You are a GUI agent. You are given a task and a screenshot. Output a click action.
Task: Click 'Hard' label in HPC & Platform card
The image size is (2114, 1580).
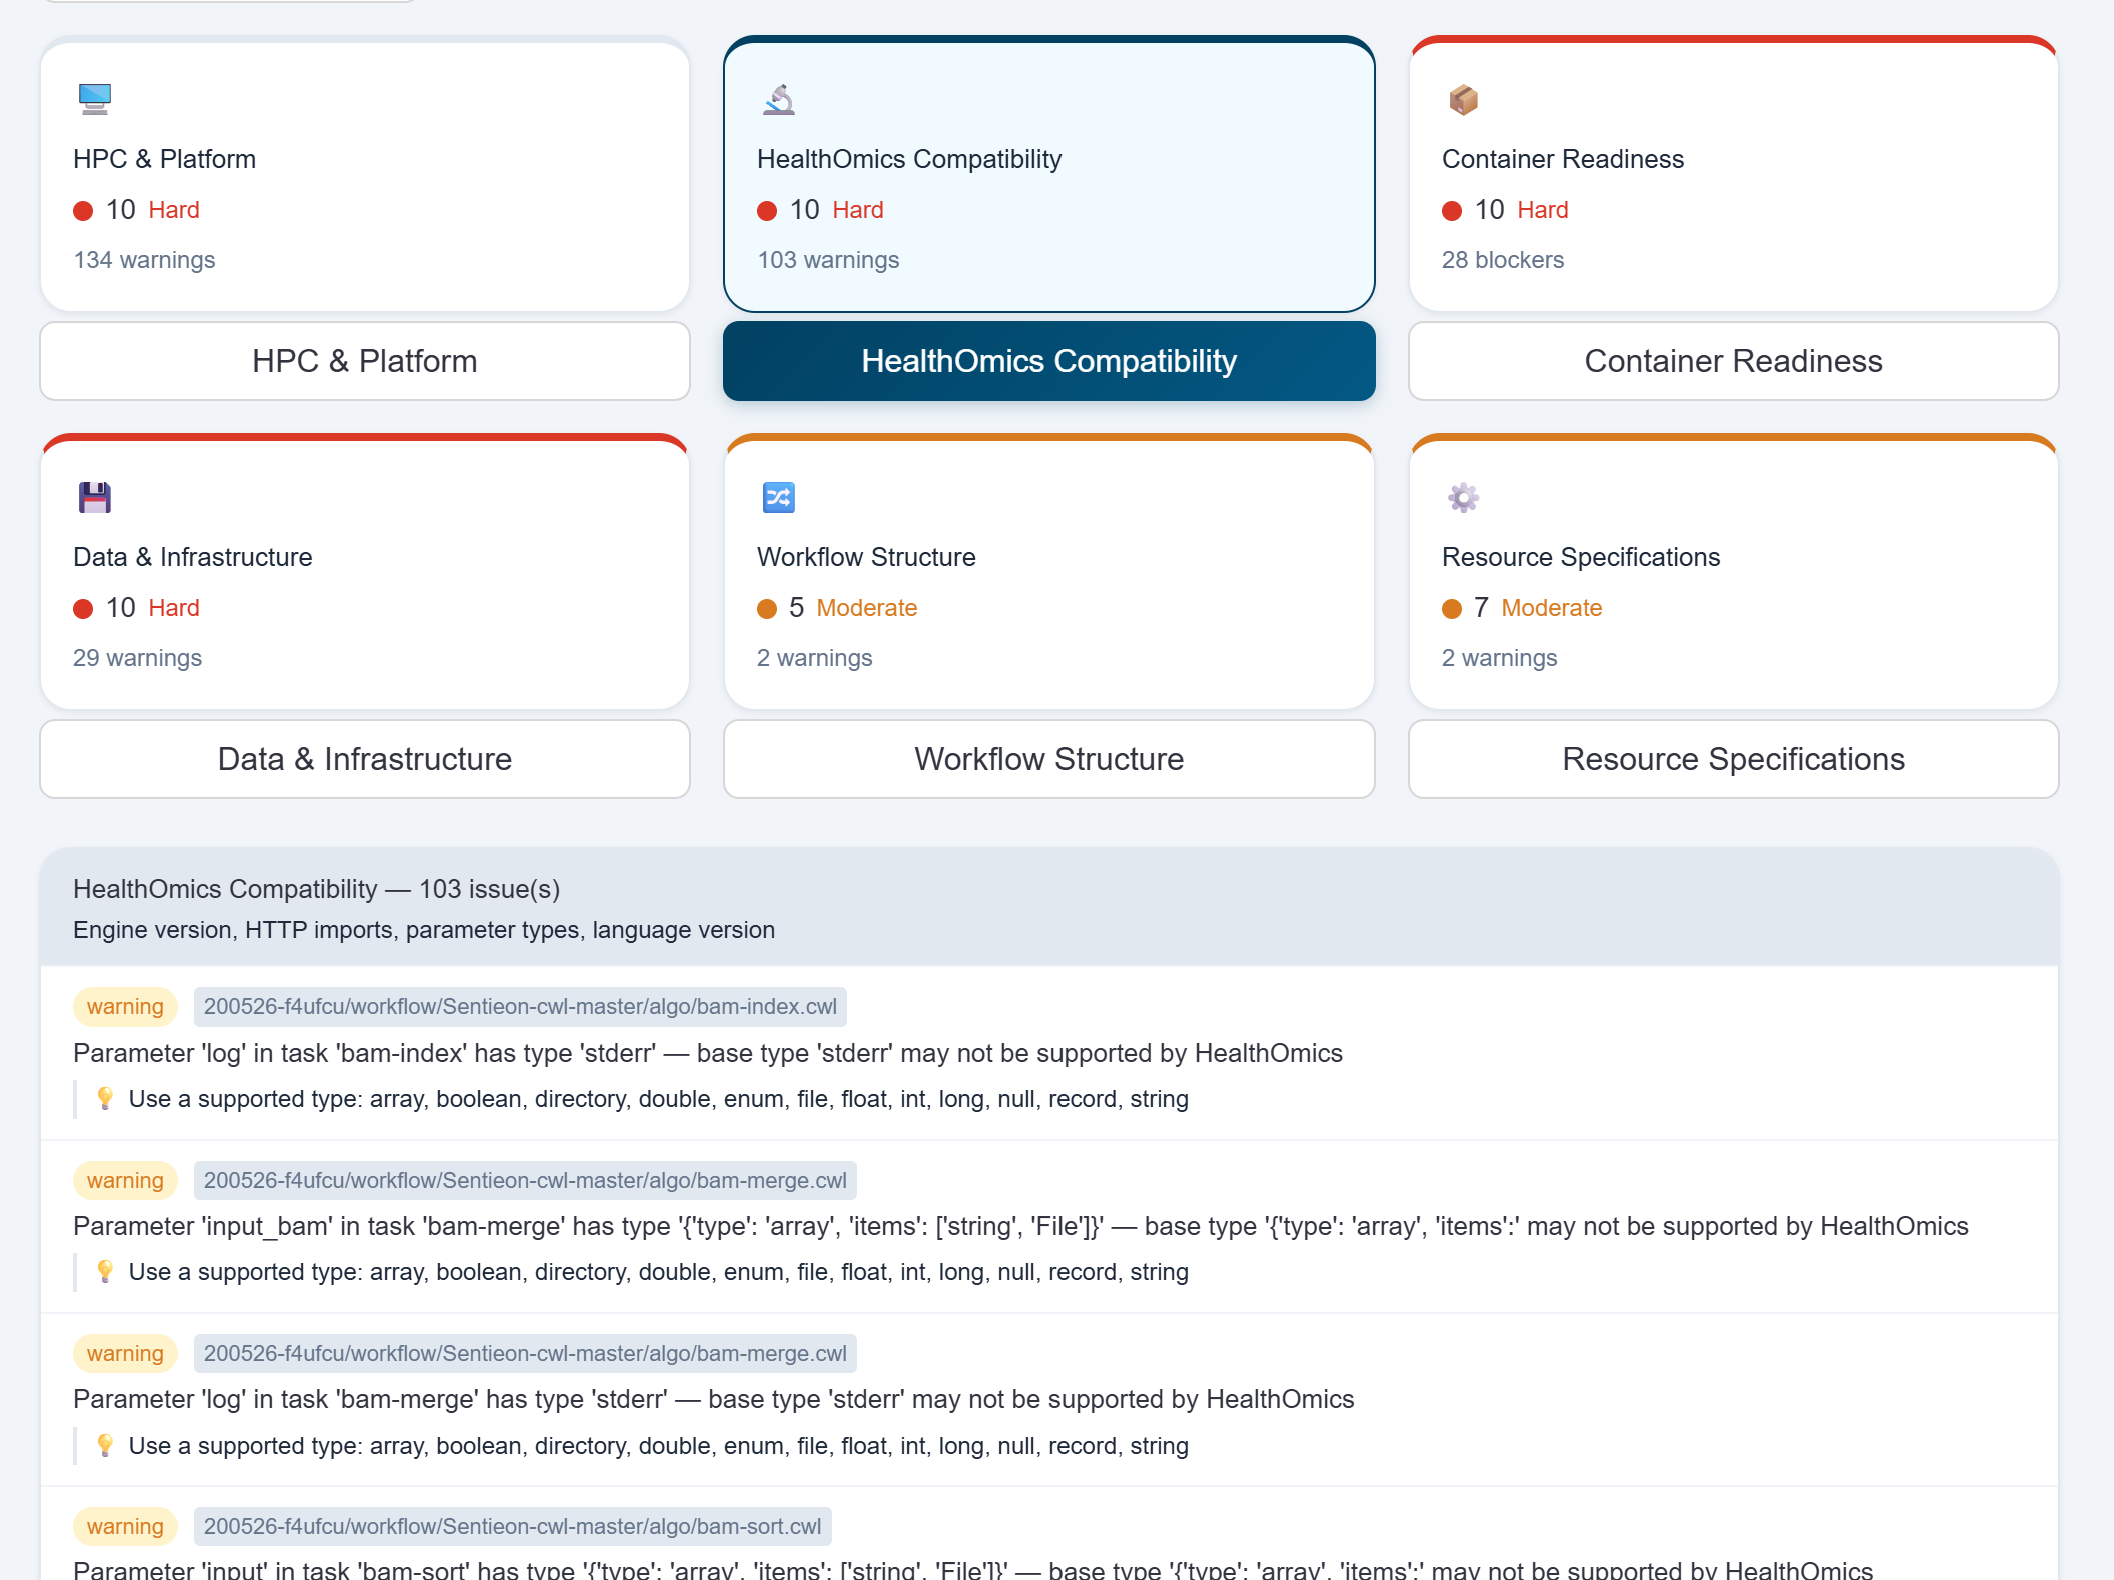coord(174,210)
